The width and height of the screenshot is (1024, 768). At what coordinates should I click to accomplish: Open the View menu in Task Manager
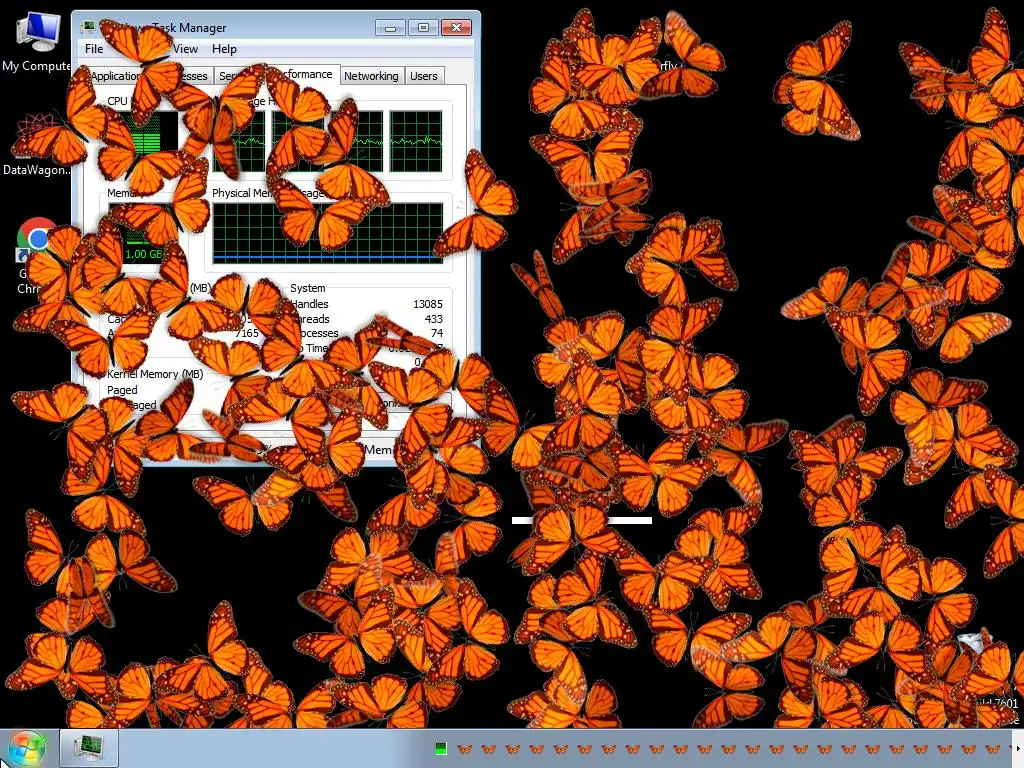pos(185,49)
